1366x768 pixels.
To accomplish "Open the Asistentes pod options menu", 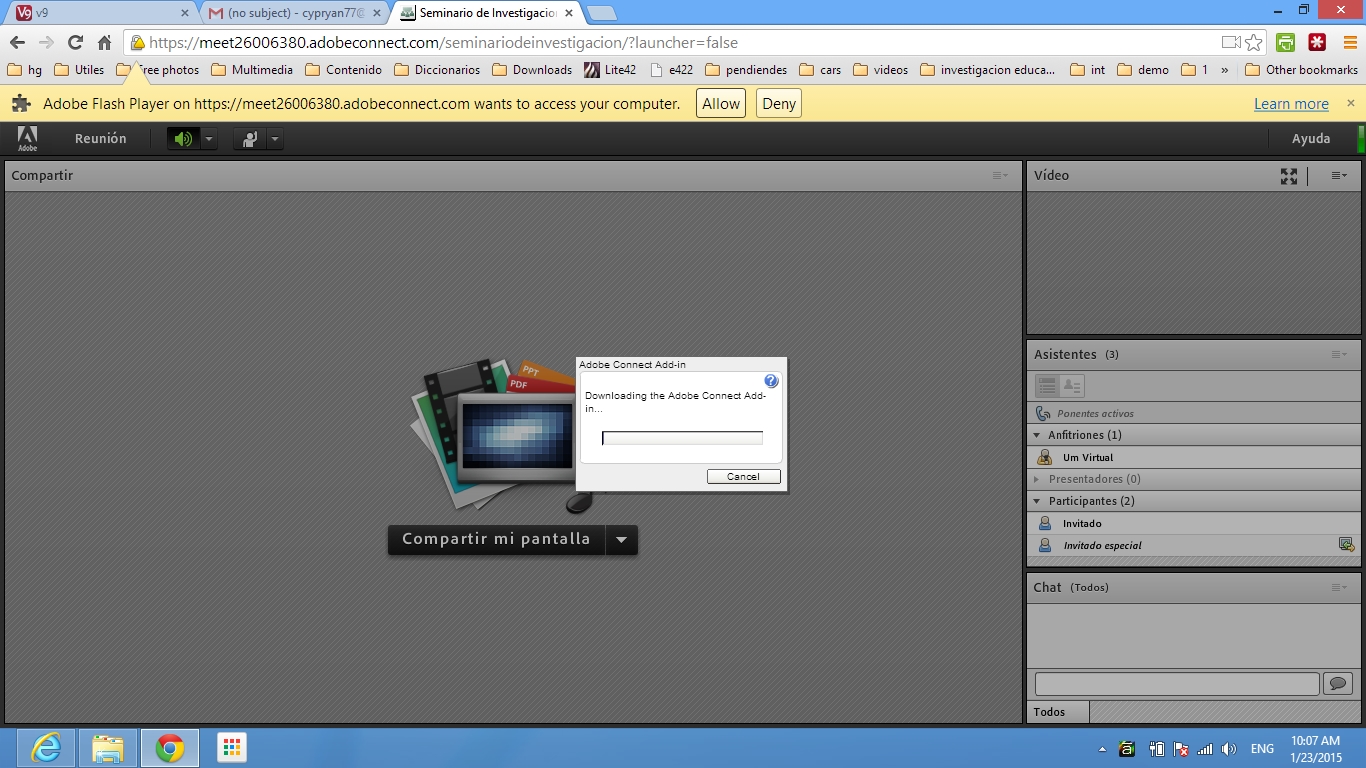I will pyautogui.click(x=1339, y=355).
